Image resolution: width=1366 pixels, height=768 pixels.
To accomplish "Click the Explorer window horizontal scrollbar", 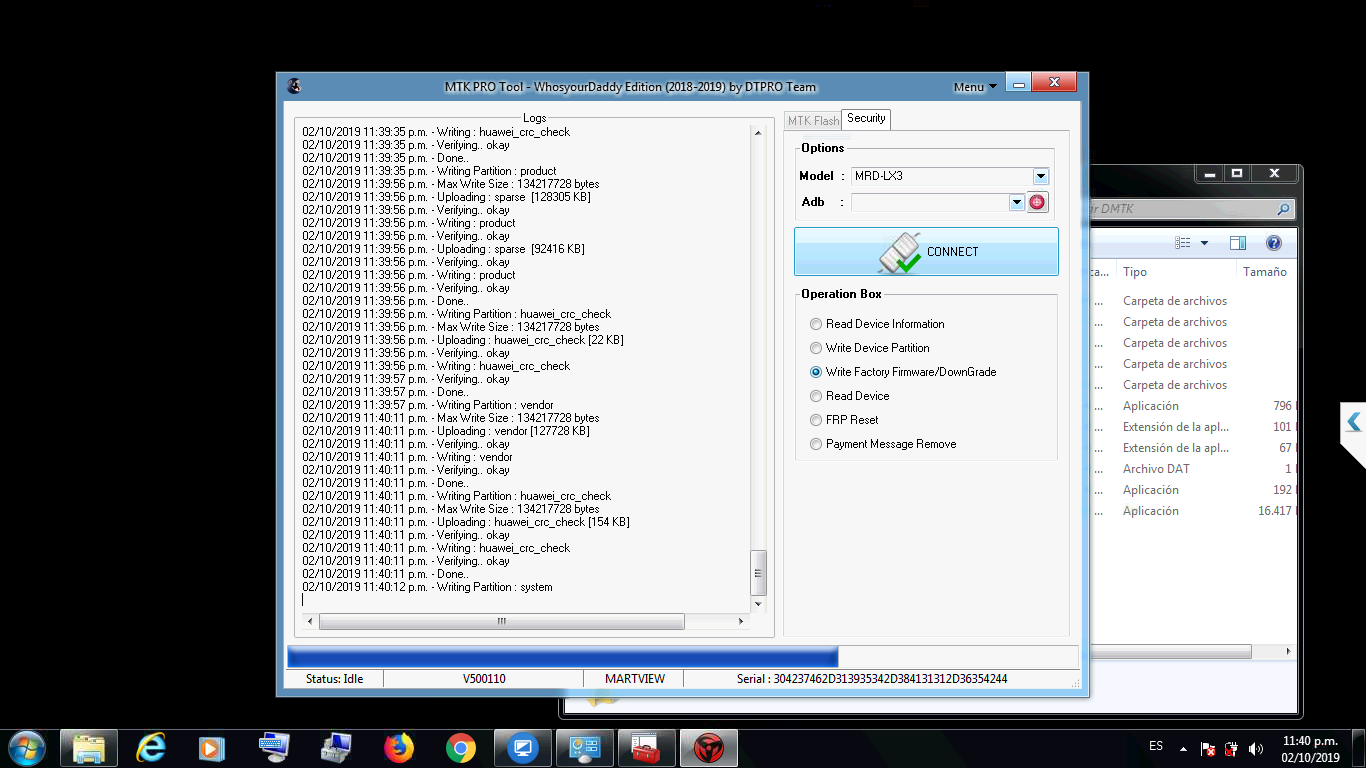I will (1170, 651).
